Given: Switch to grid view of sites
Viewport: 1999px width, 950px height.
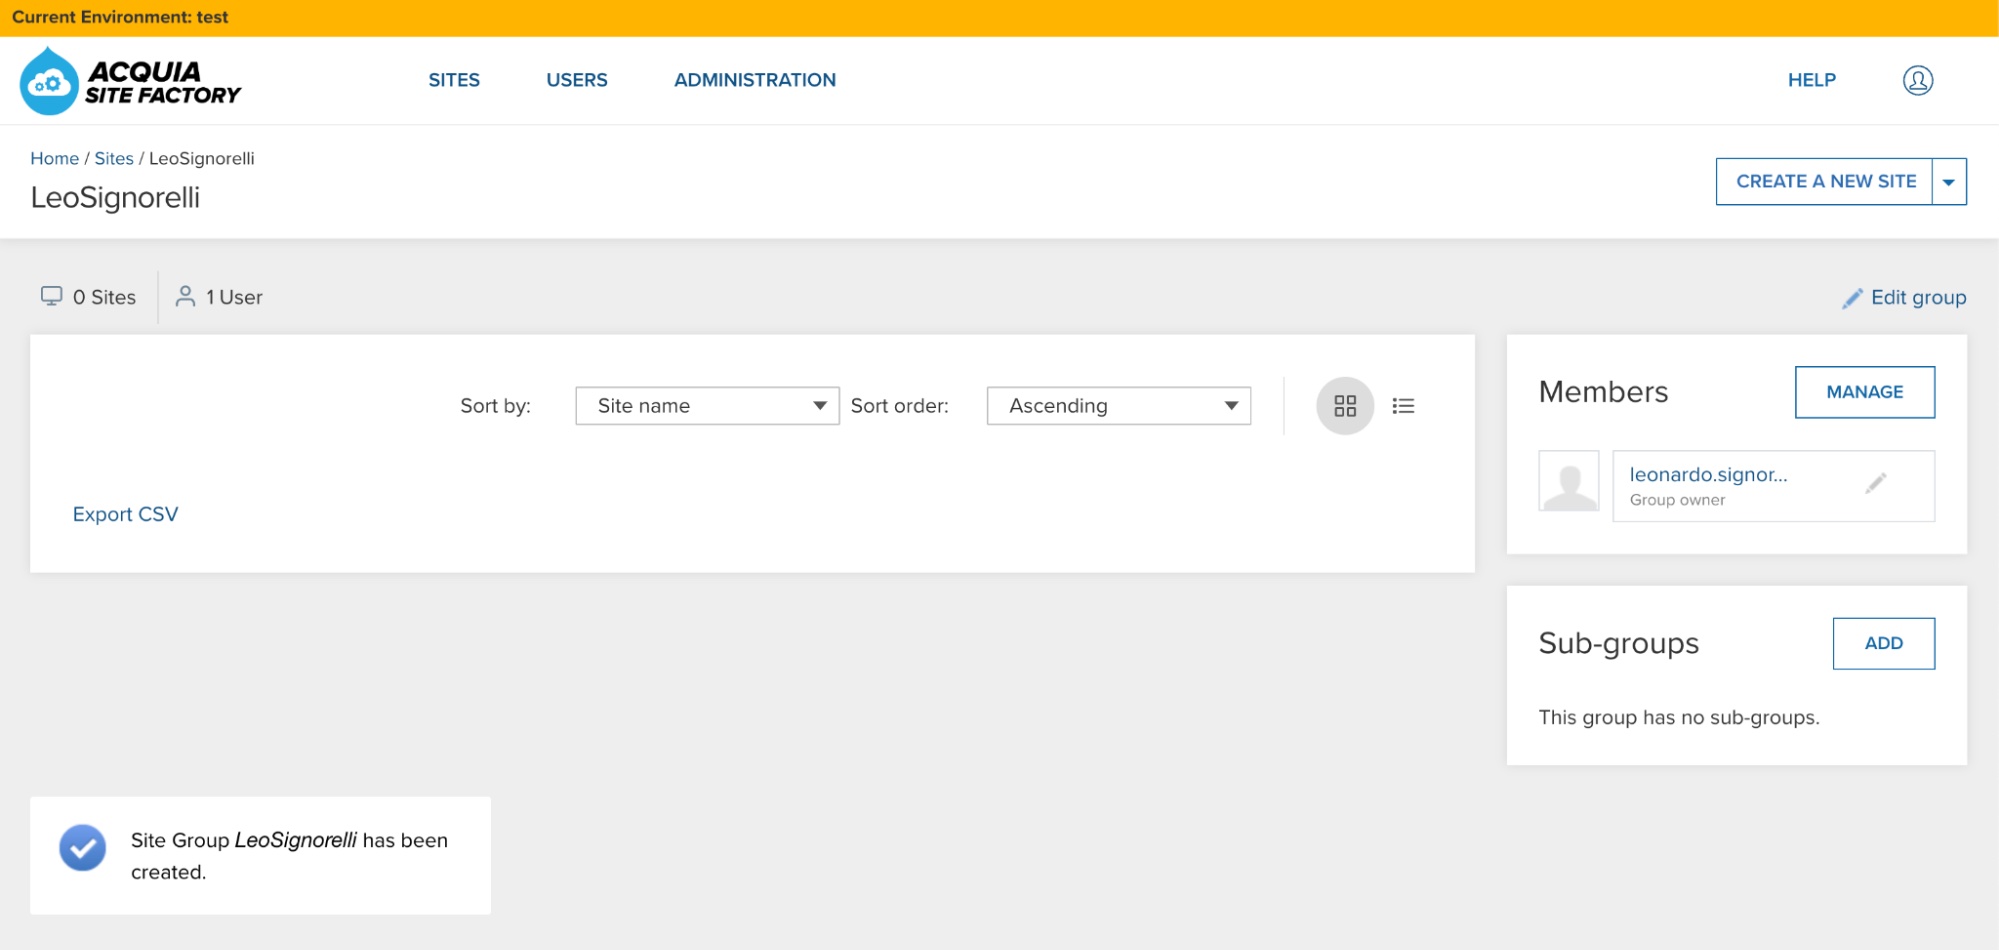Looking at the screenshot, I should point(1345,406).
